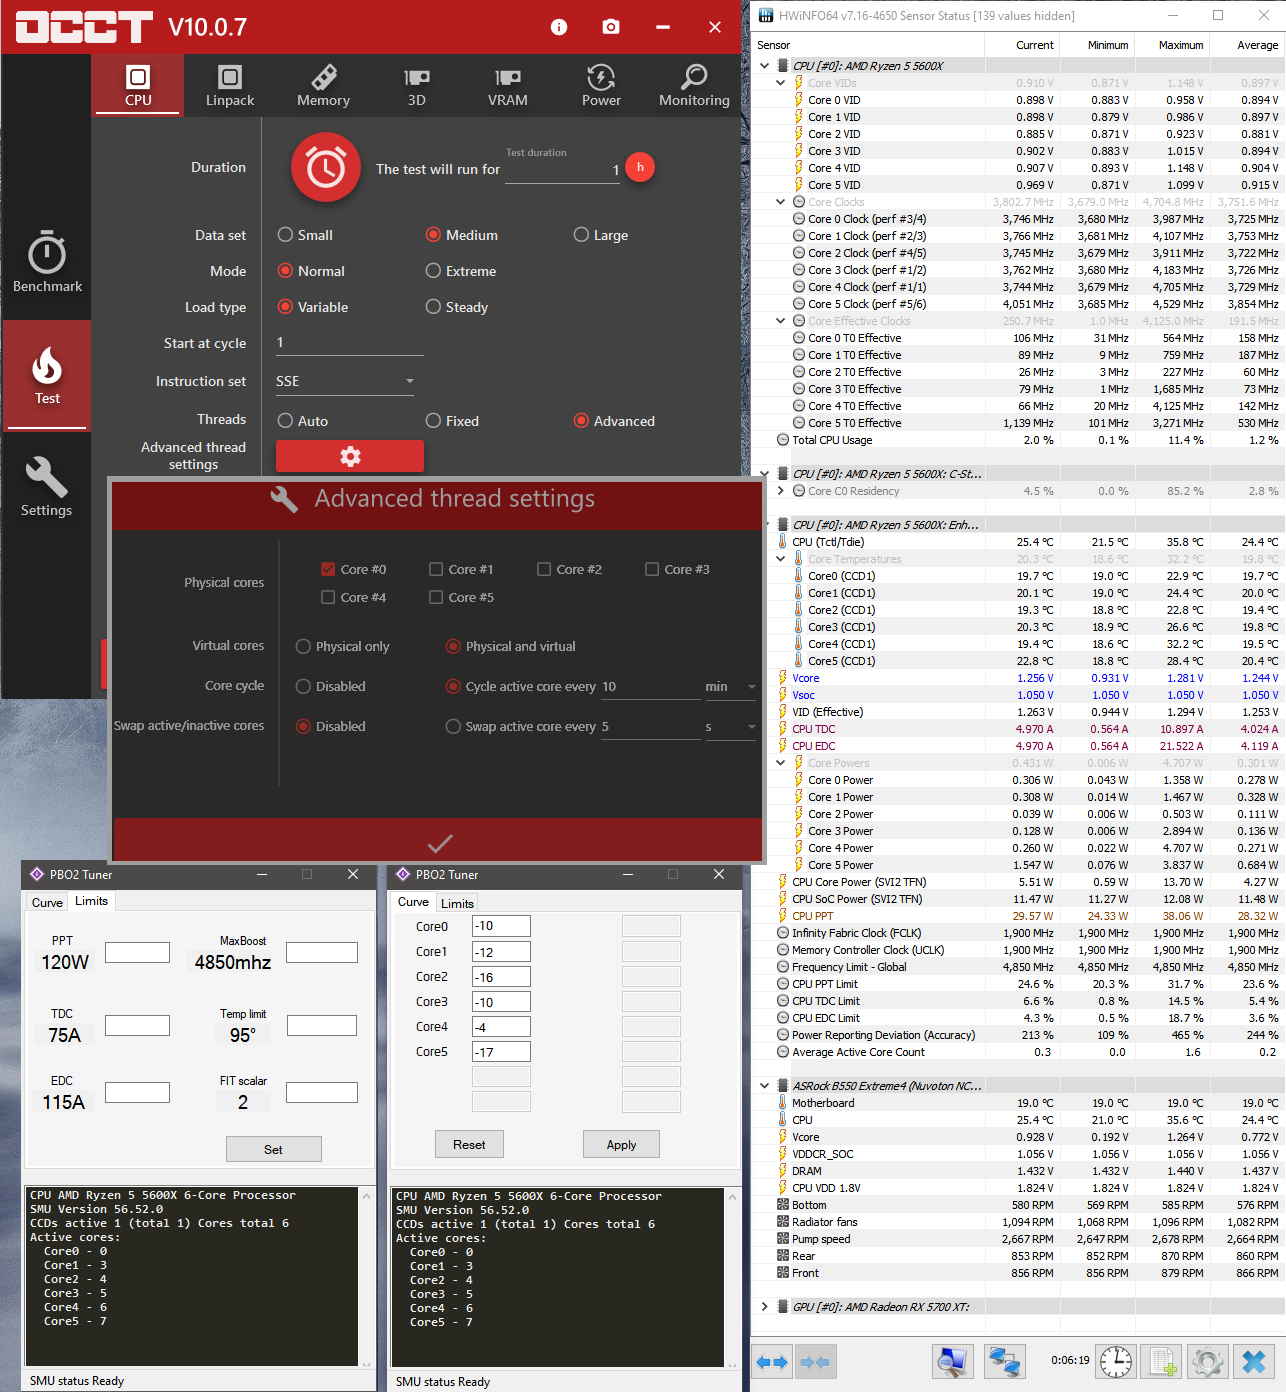
Task: Collapse the Core Clocks group in HWiNFO
Action: pos(781,202)
